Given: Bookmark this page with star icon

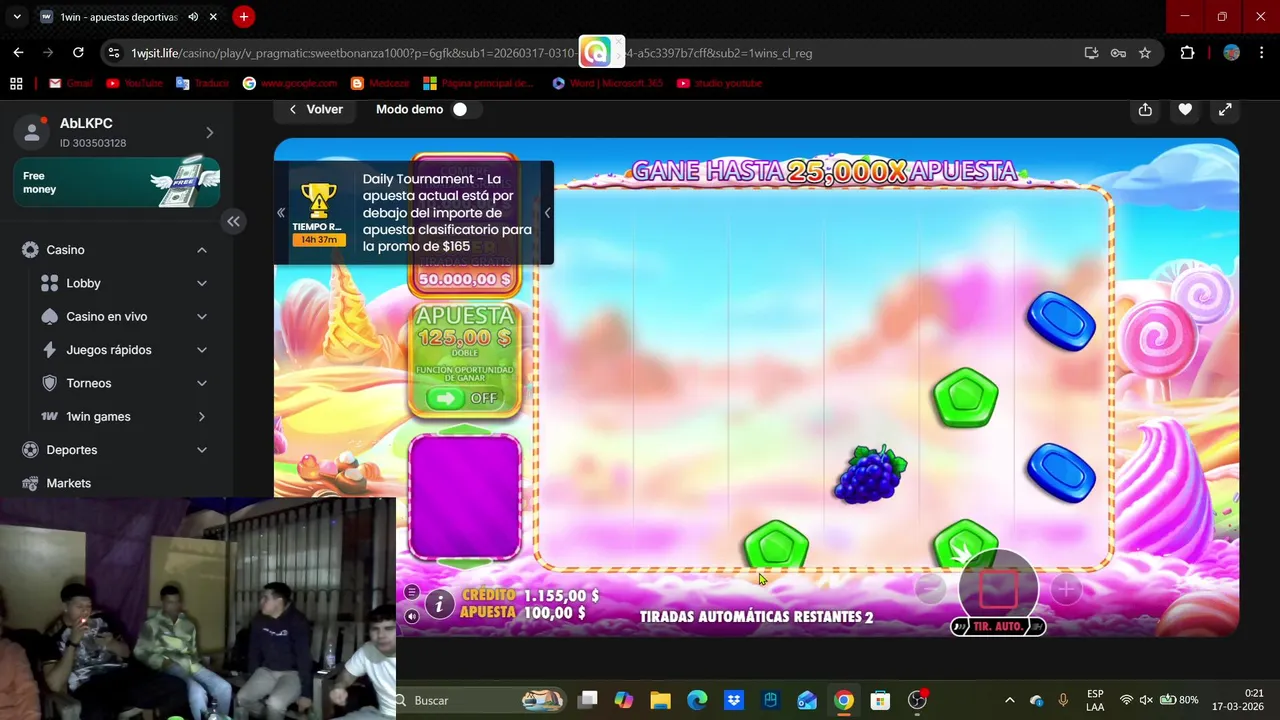Looking at the screenshot, I should click(1145, 53).
